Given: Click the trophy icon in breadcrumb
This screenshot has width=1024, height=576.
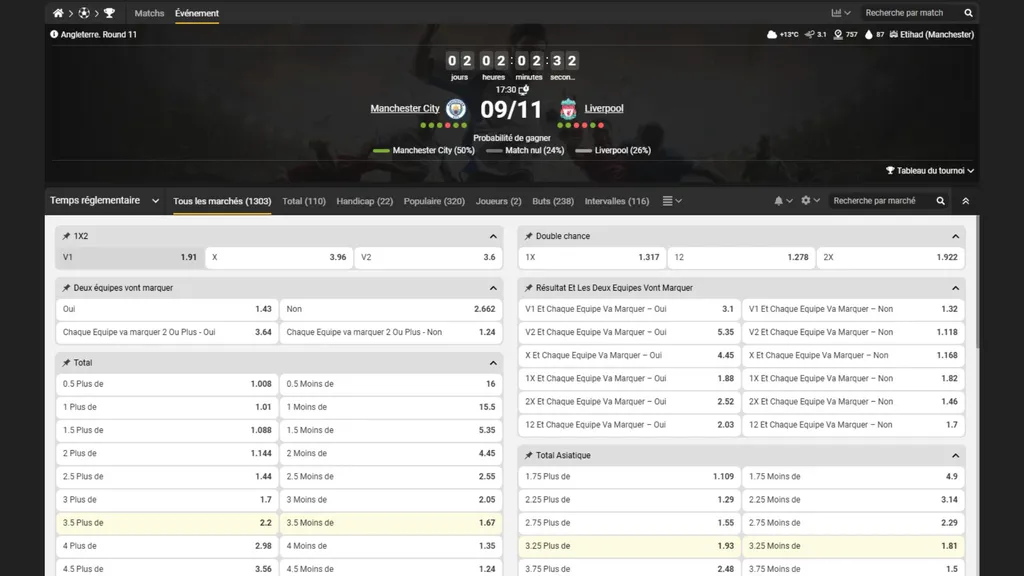Looking at the screenshot, I should (x=109, y=13).
